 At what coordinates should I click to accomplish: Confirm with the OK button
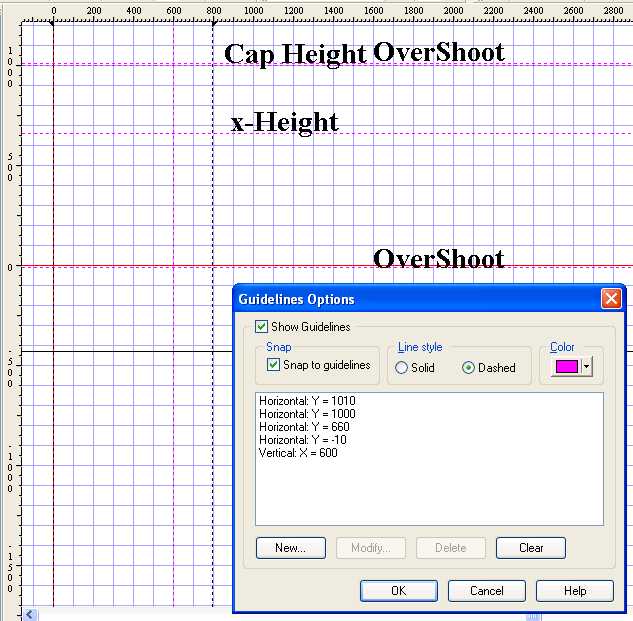point(398,591)
